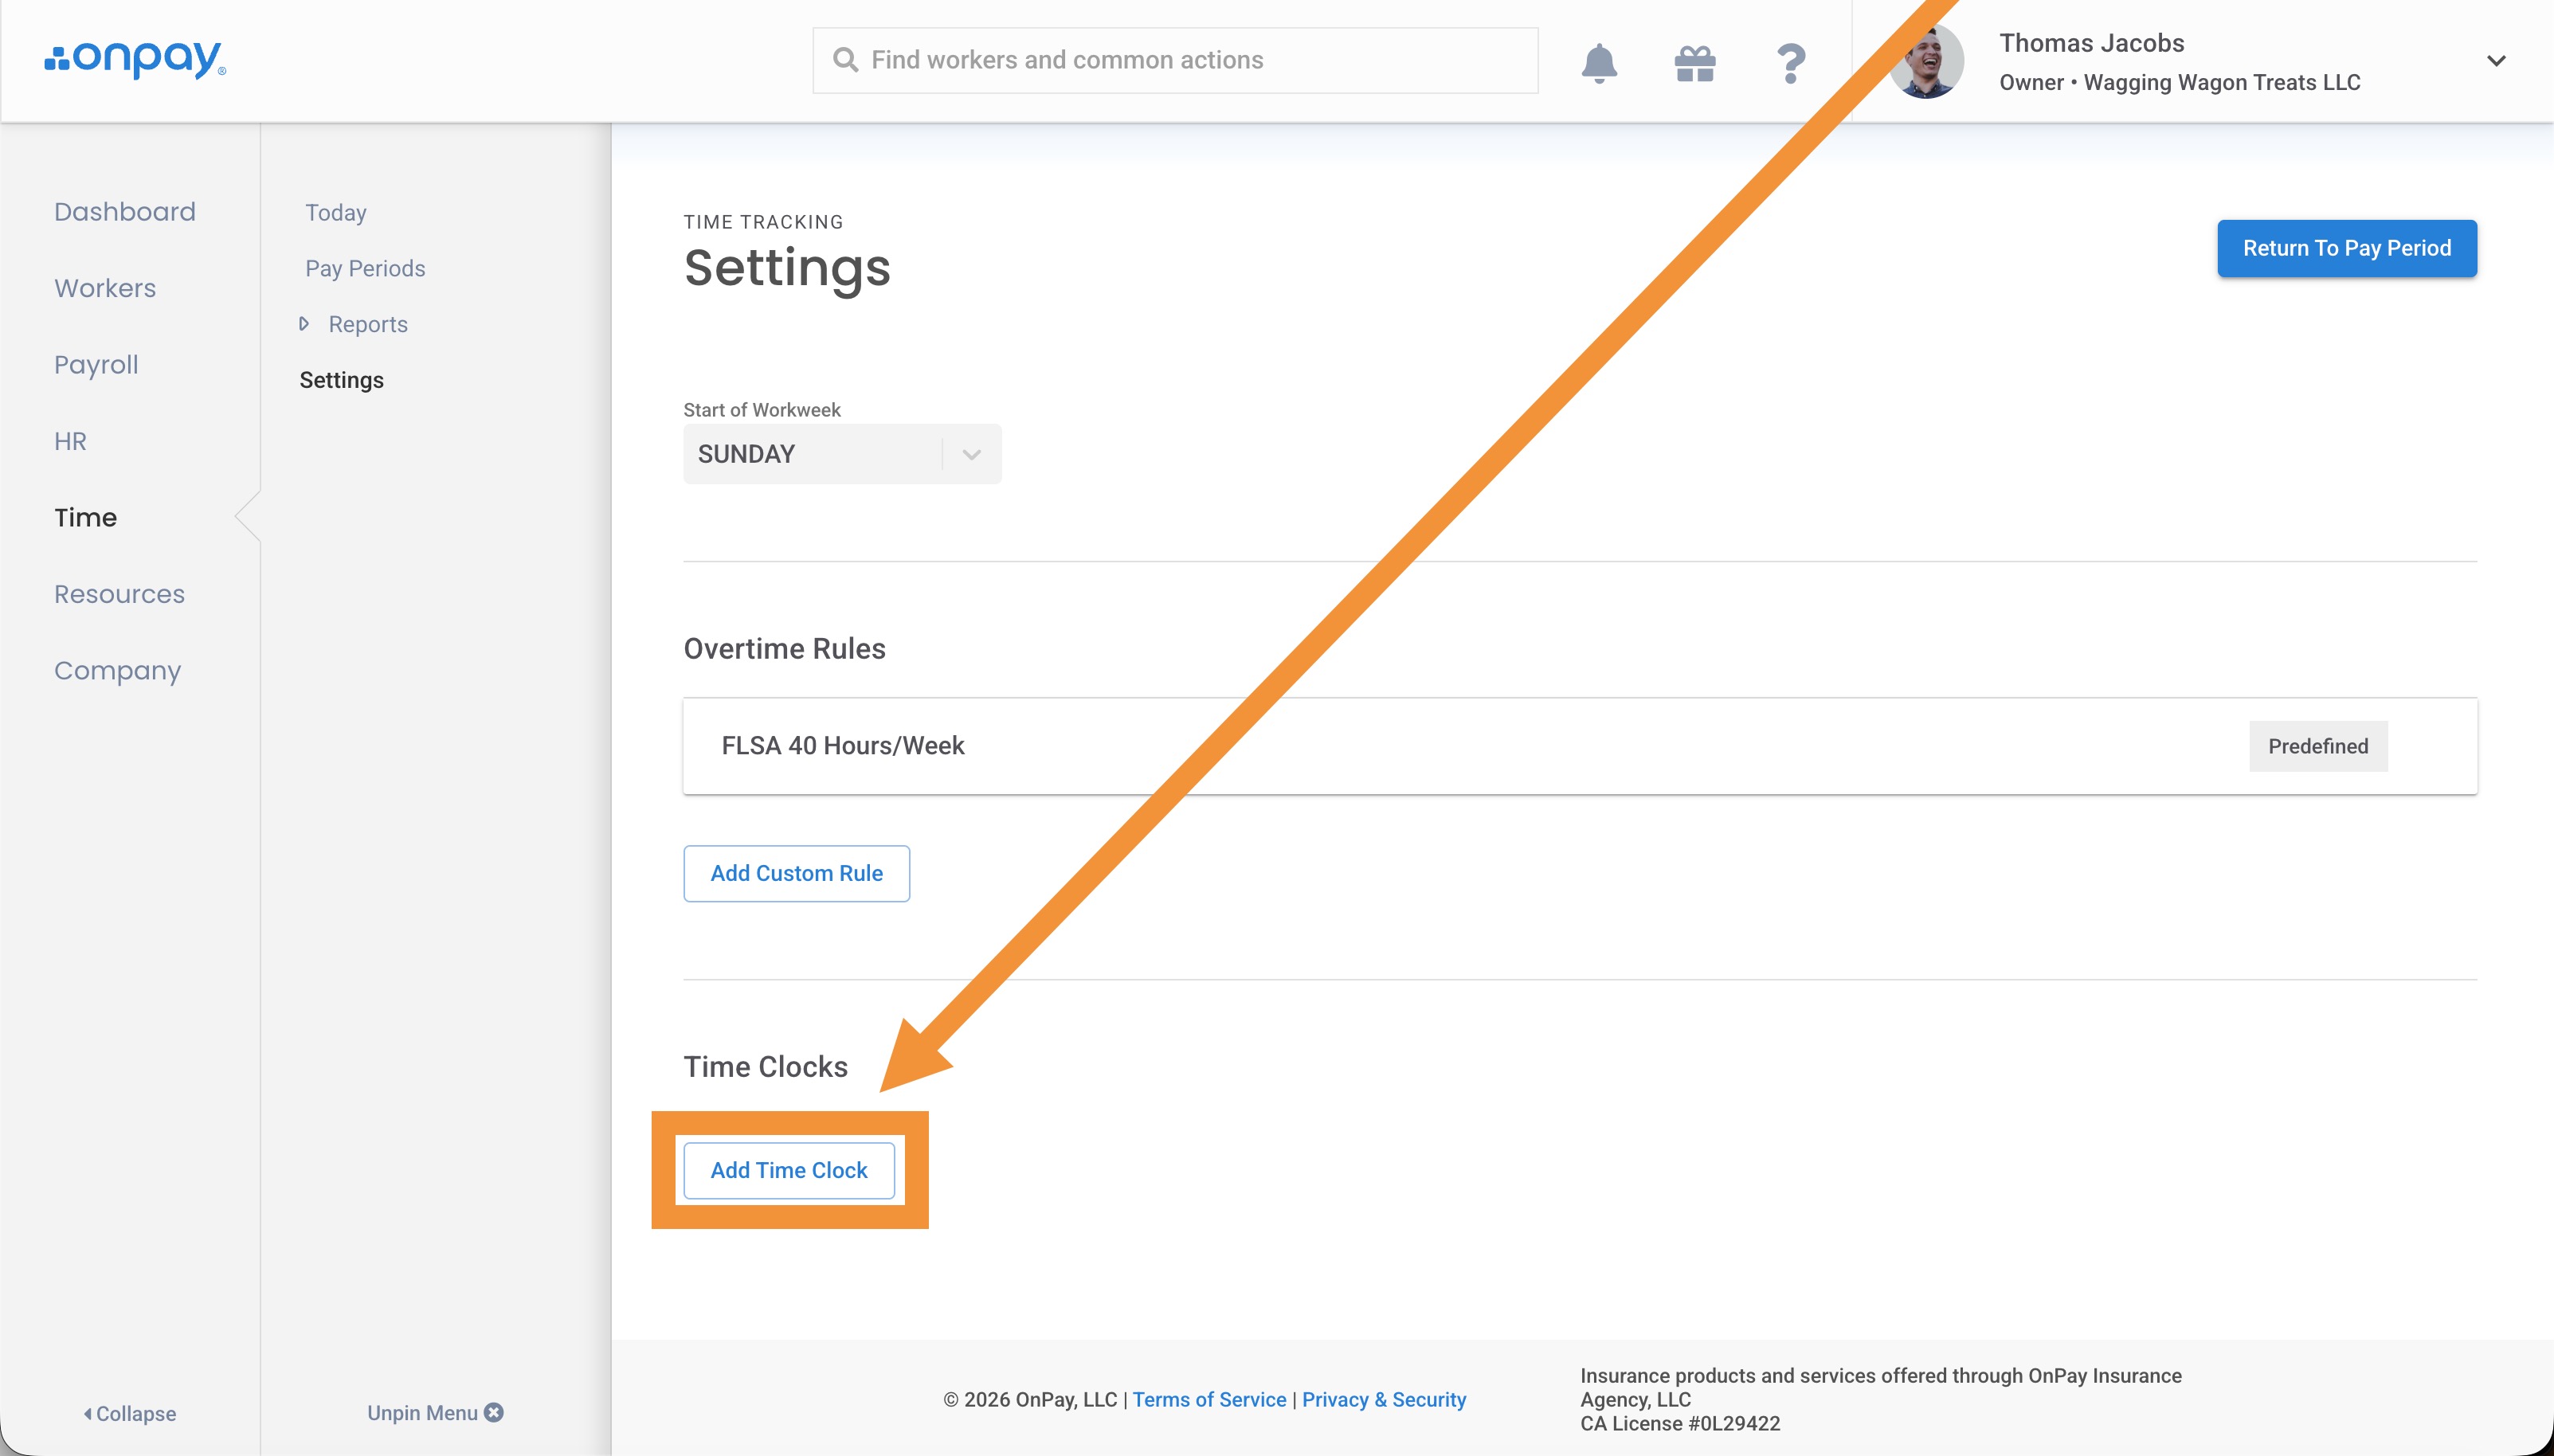2554x1456 pixels.
Task: Open Pay Periods in the Time submenu
Action: point(365,268)
